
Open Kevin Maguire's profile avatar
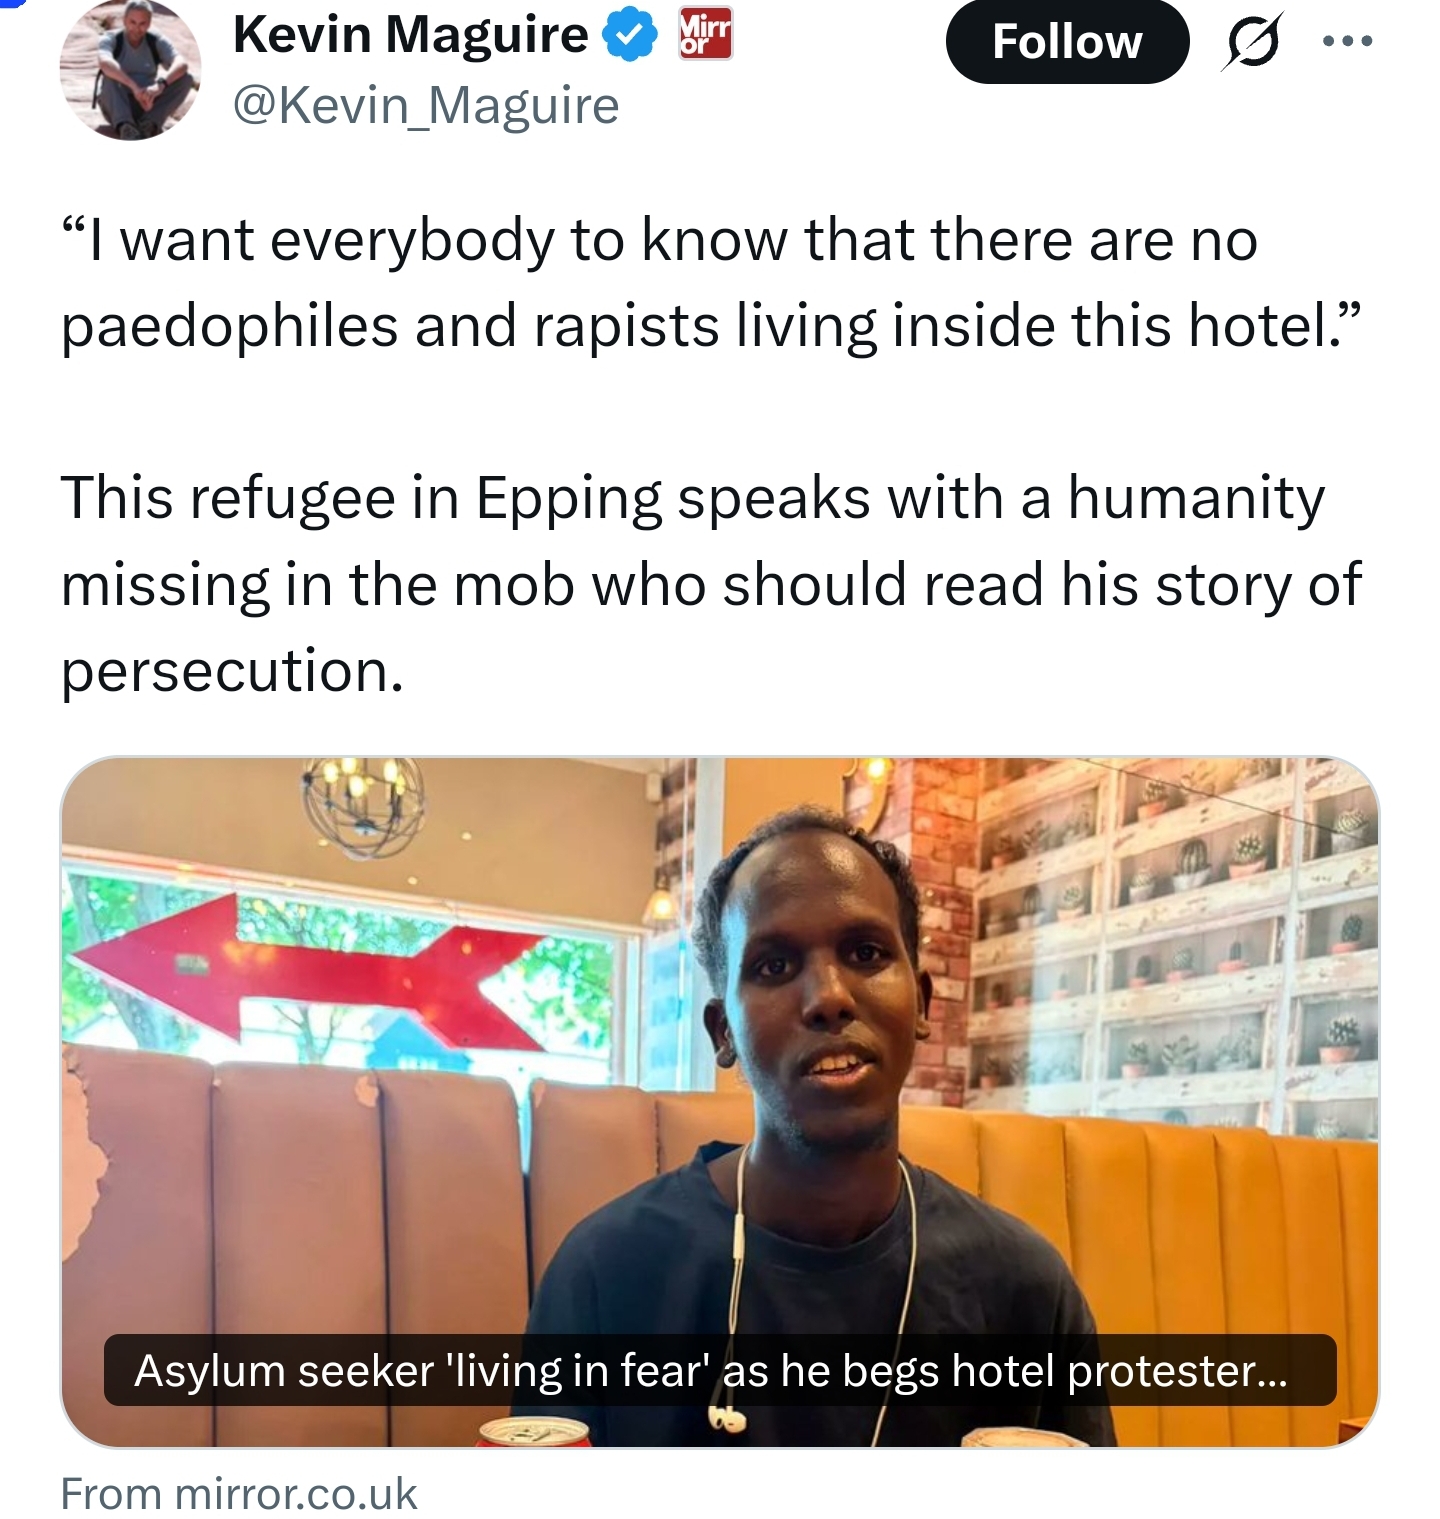click(x=130, y=70)
